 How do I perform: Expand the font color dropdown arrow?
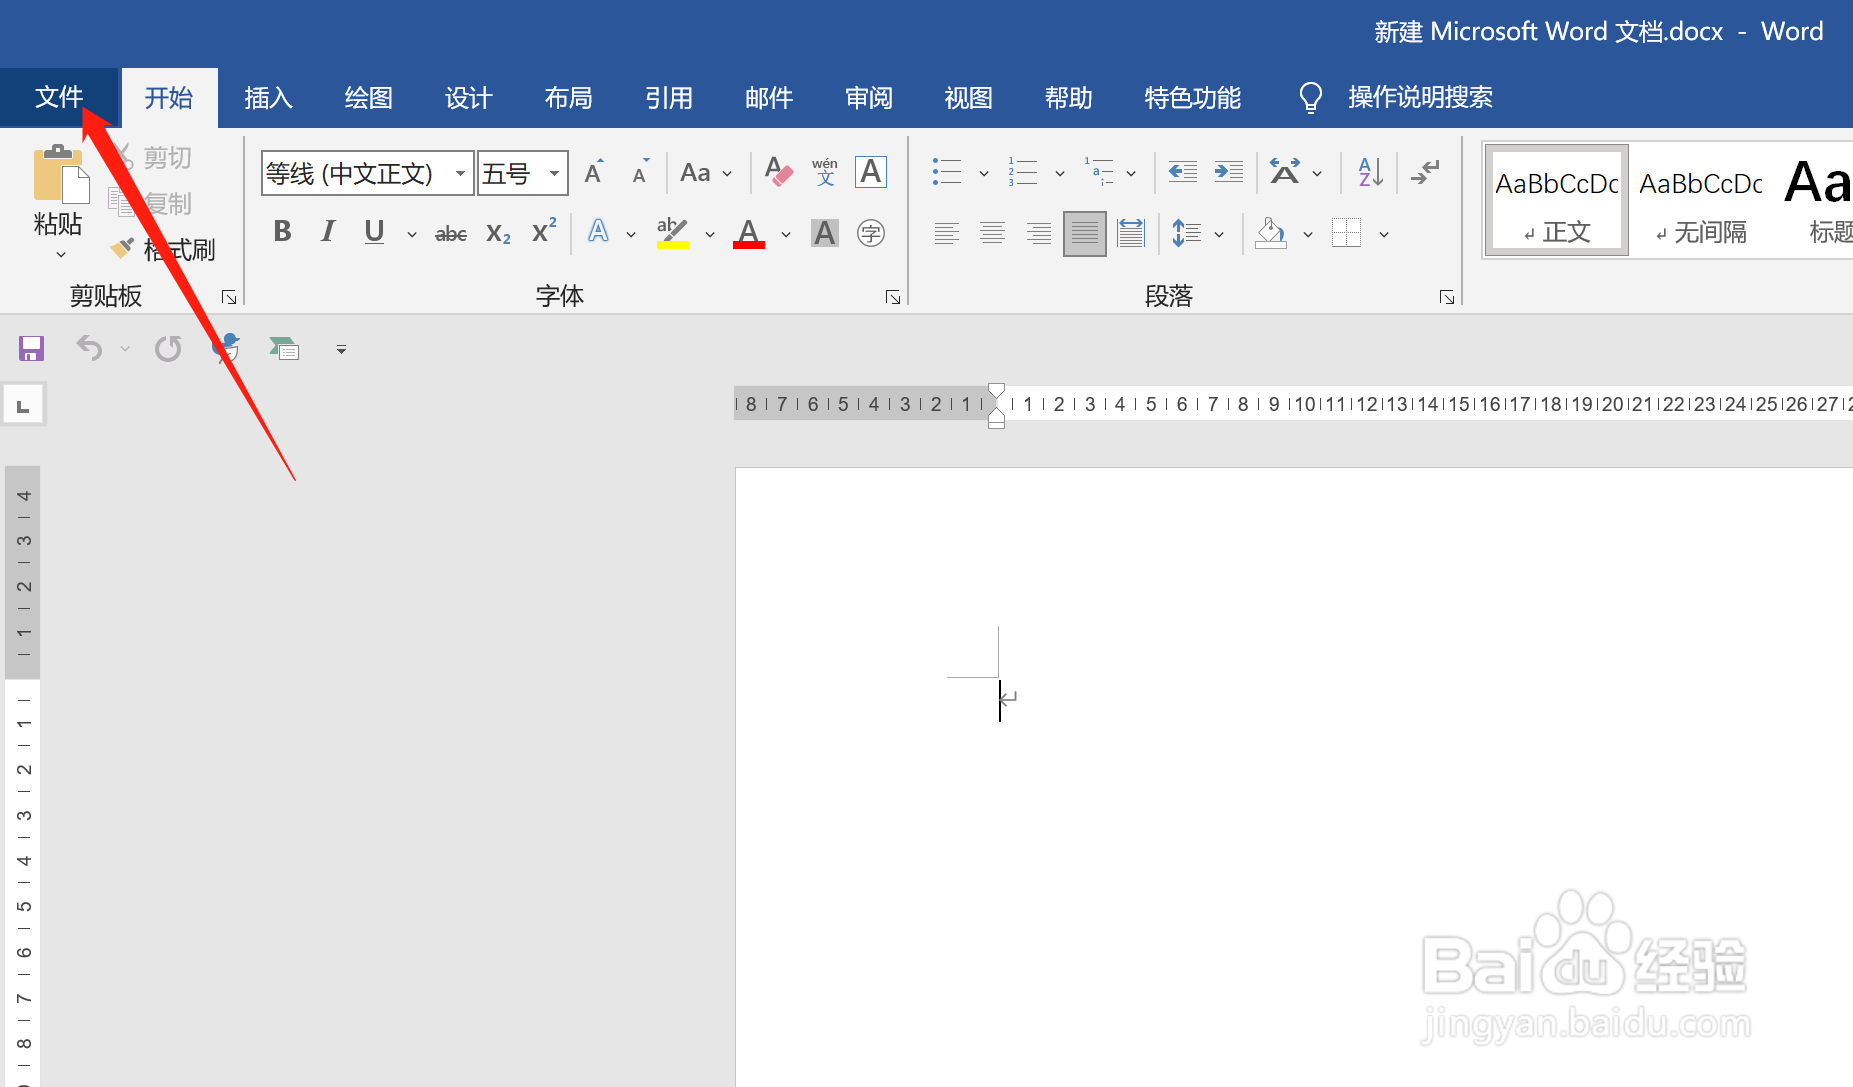(x=786, y=234)
